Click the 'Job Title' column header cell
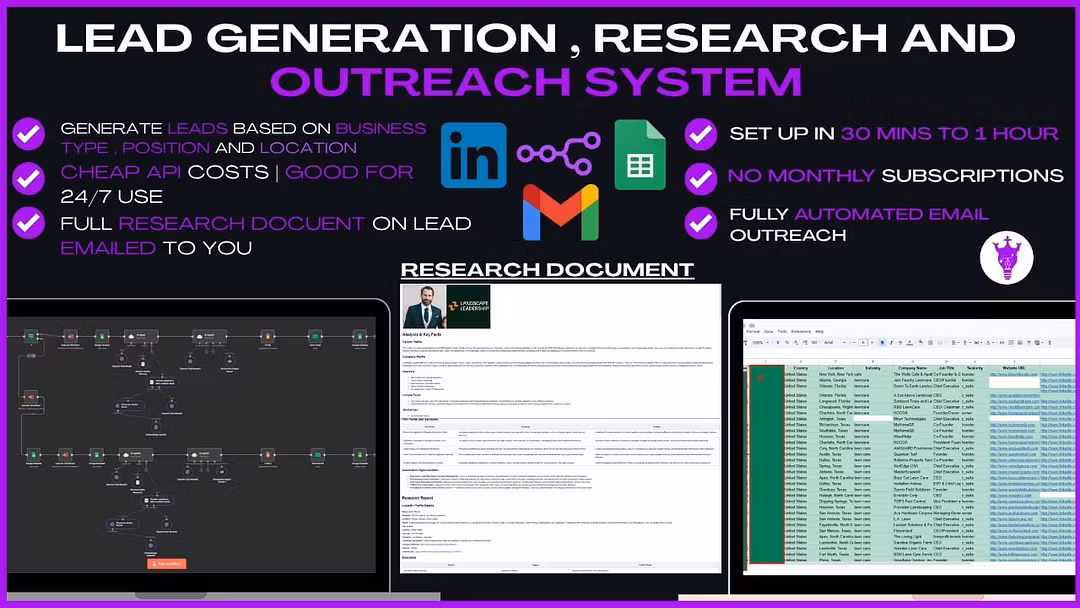The width and height of the screenshot is (1080, 608). (946, 368)
